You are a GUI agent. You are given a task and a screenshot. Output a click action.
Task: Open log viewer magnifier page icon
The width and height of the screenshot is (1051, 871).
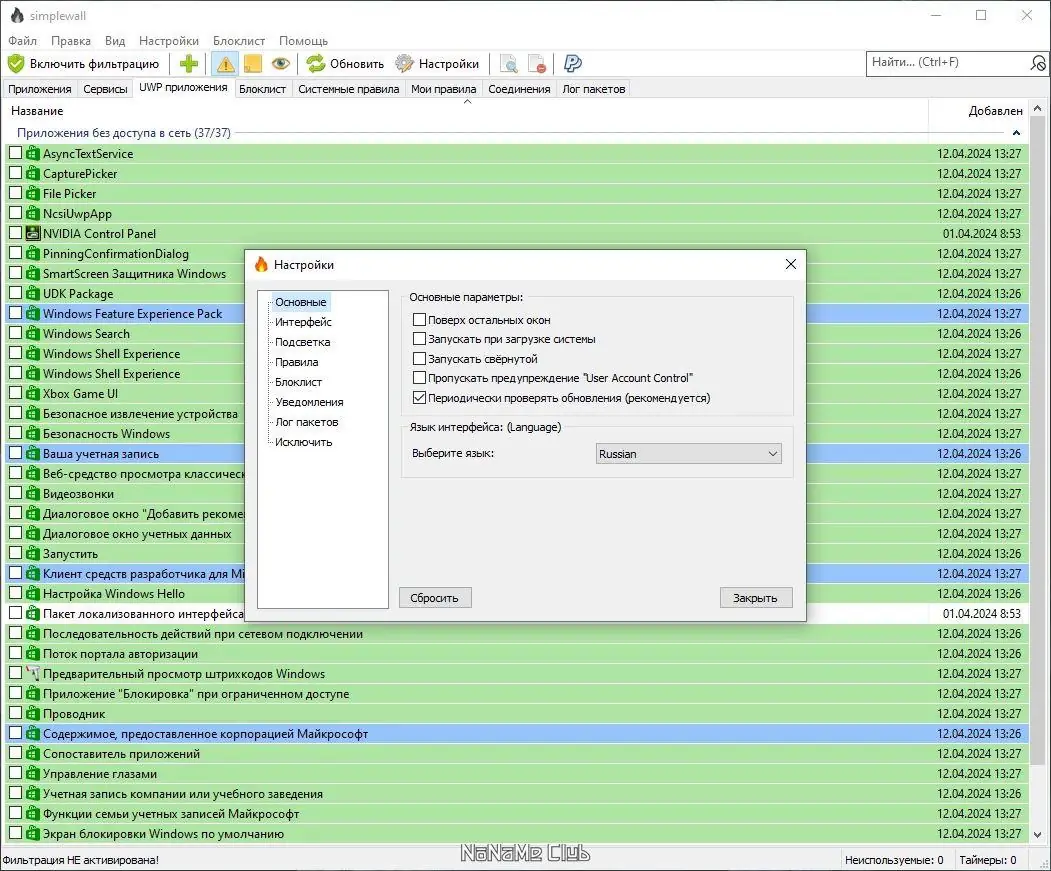509,64
